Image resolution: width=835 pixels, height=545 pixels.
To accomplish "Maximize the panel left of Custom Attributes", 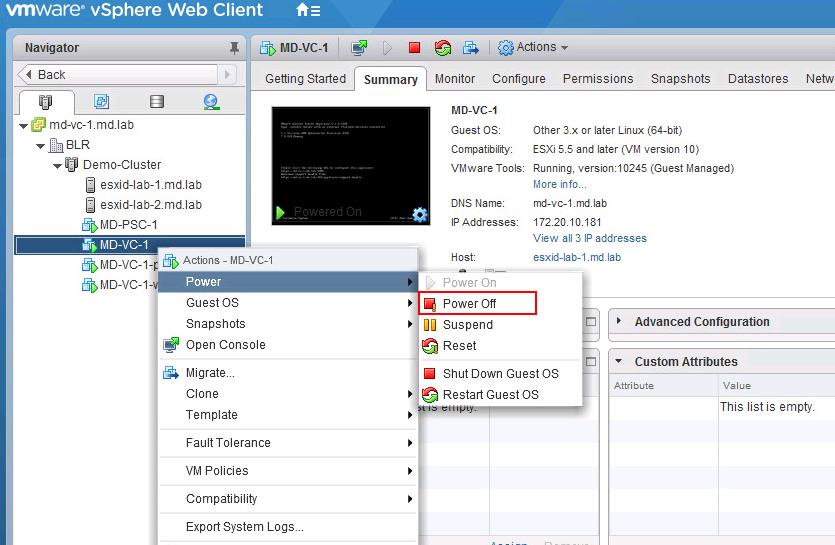I will (591, 362).
